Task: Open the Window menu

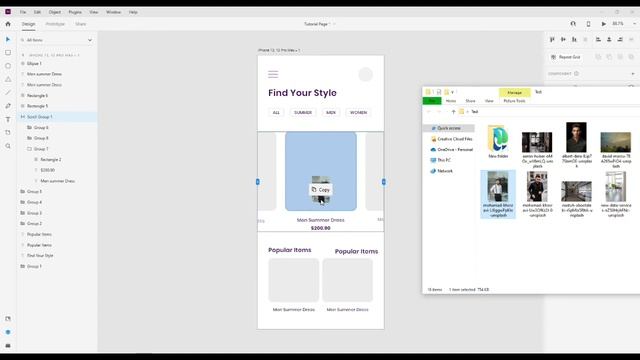Action: (113, 12)
